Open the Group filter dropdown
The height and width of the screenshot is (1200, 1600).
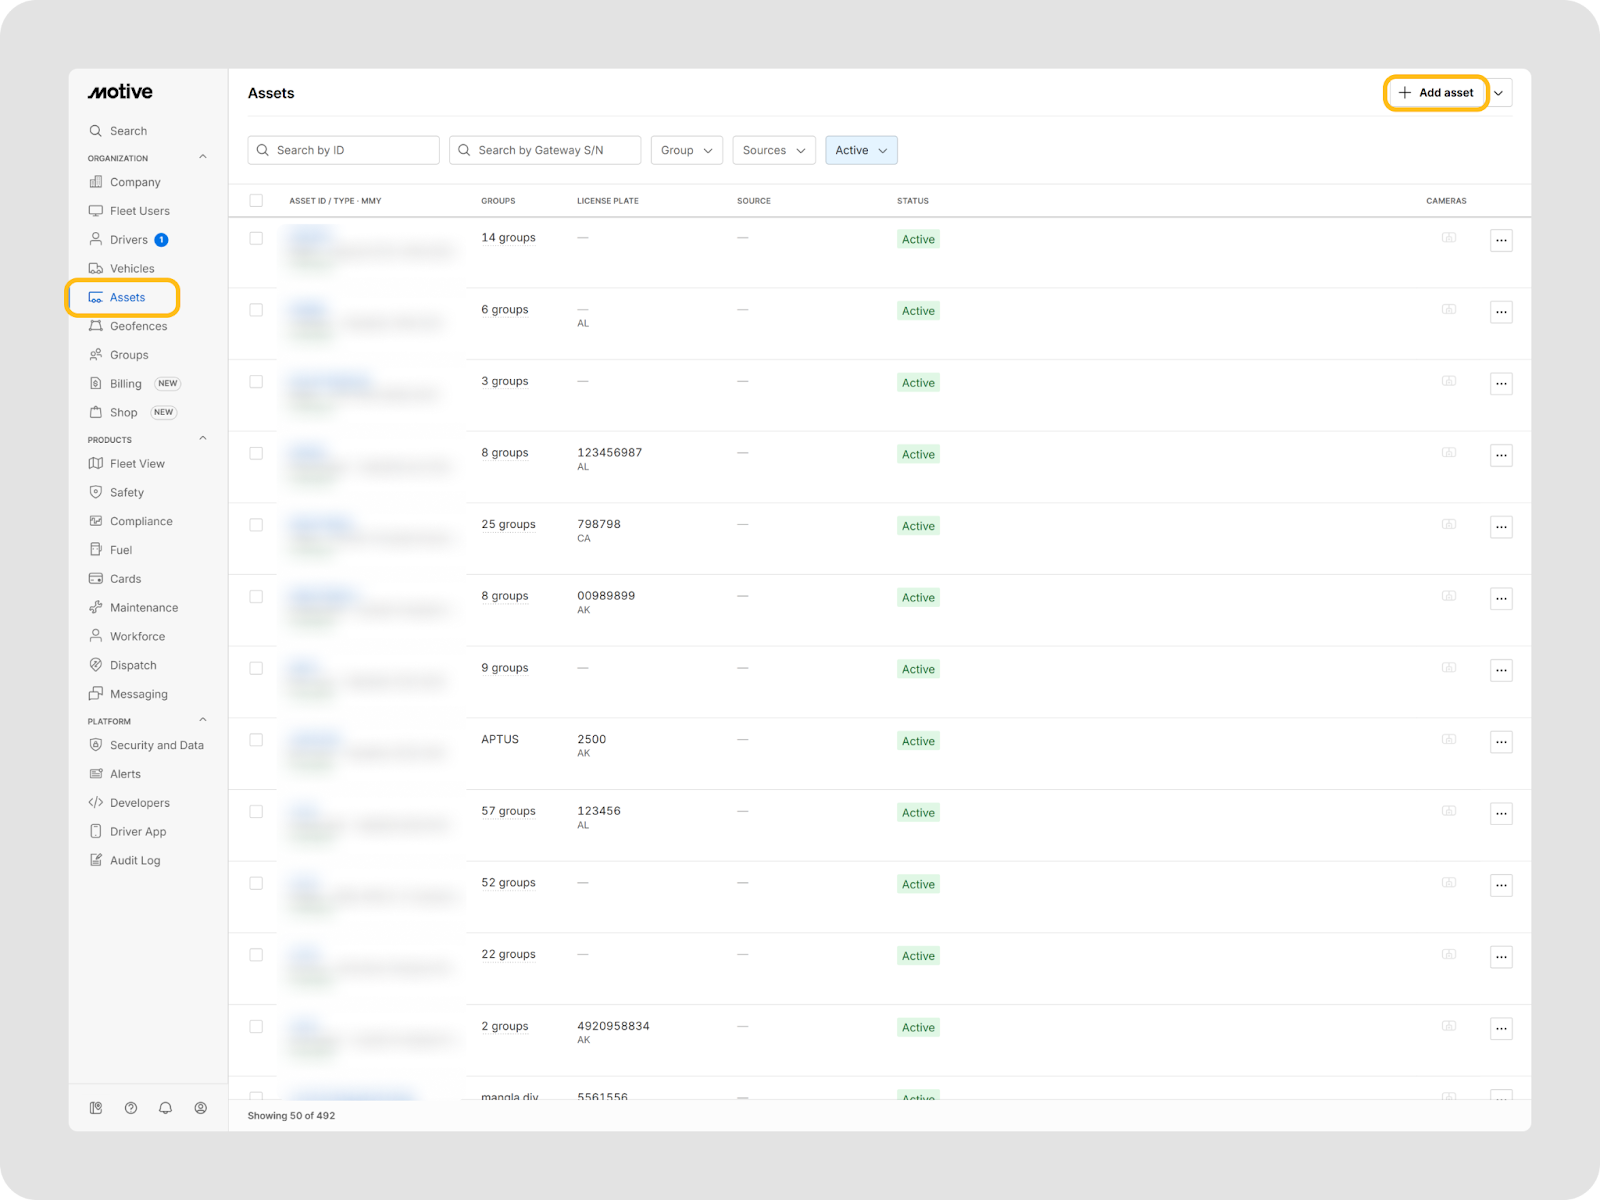[686, 150]
